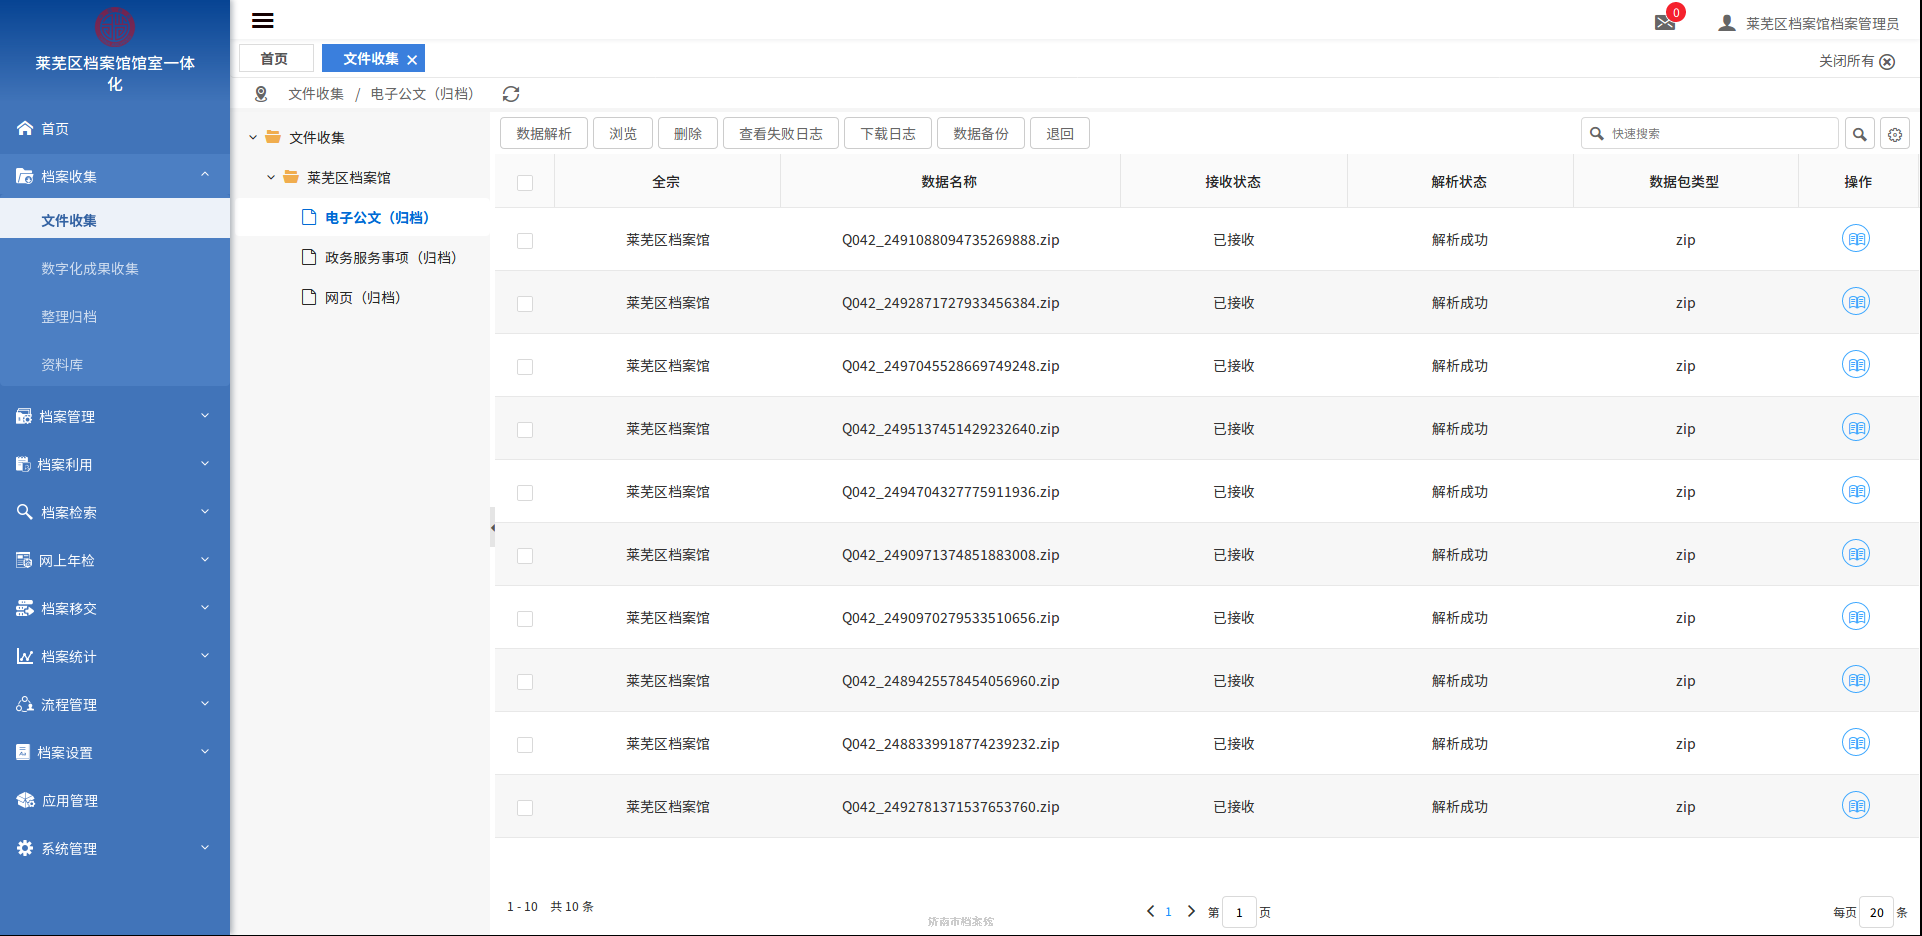
Task: Open the mail notifications icon
Action: pyautogui.click(x=1665, y=22)
